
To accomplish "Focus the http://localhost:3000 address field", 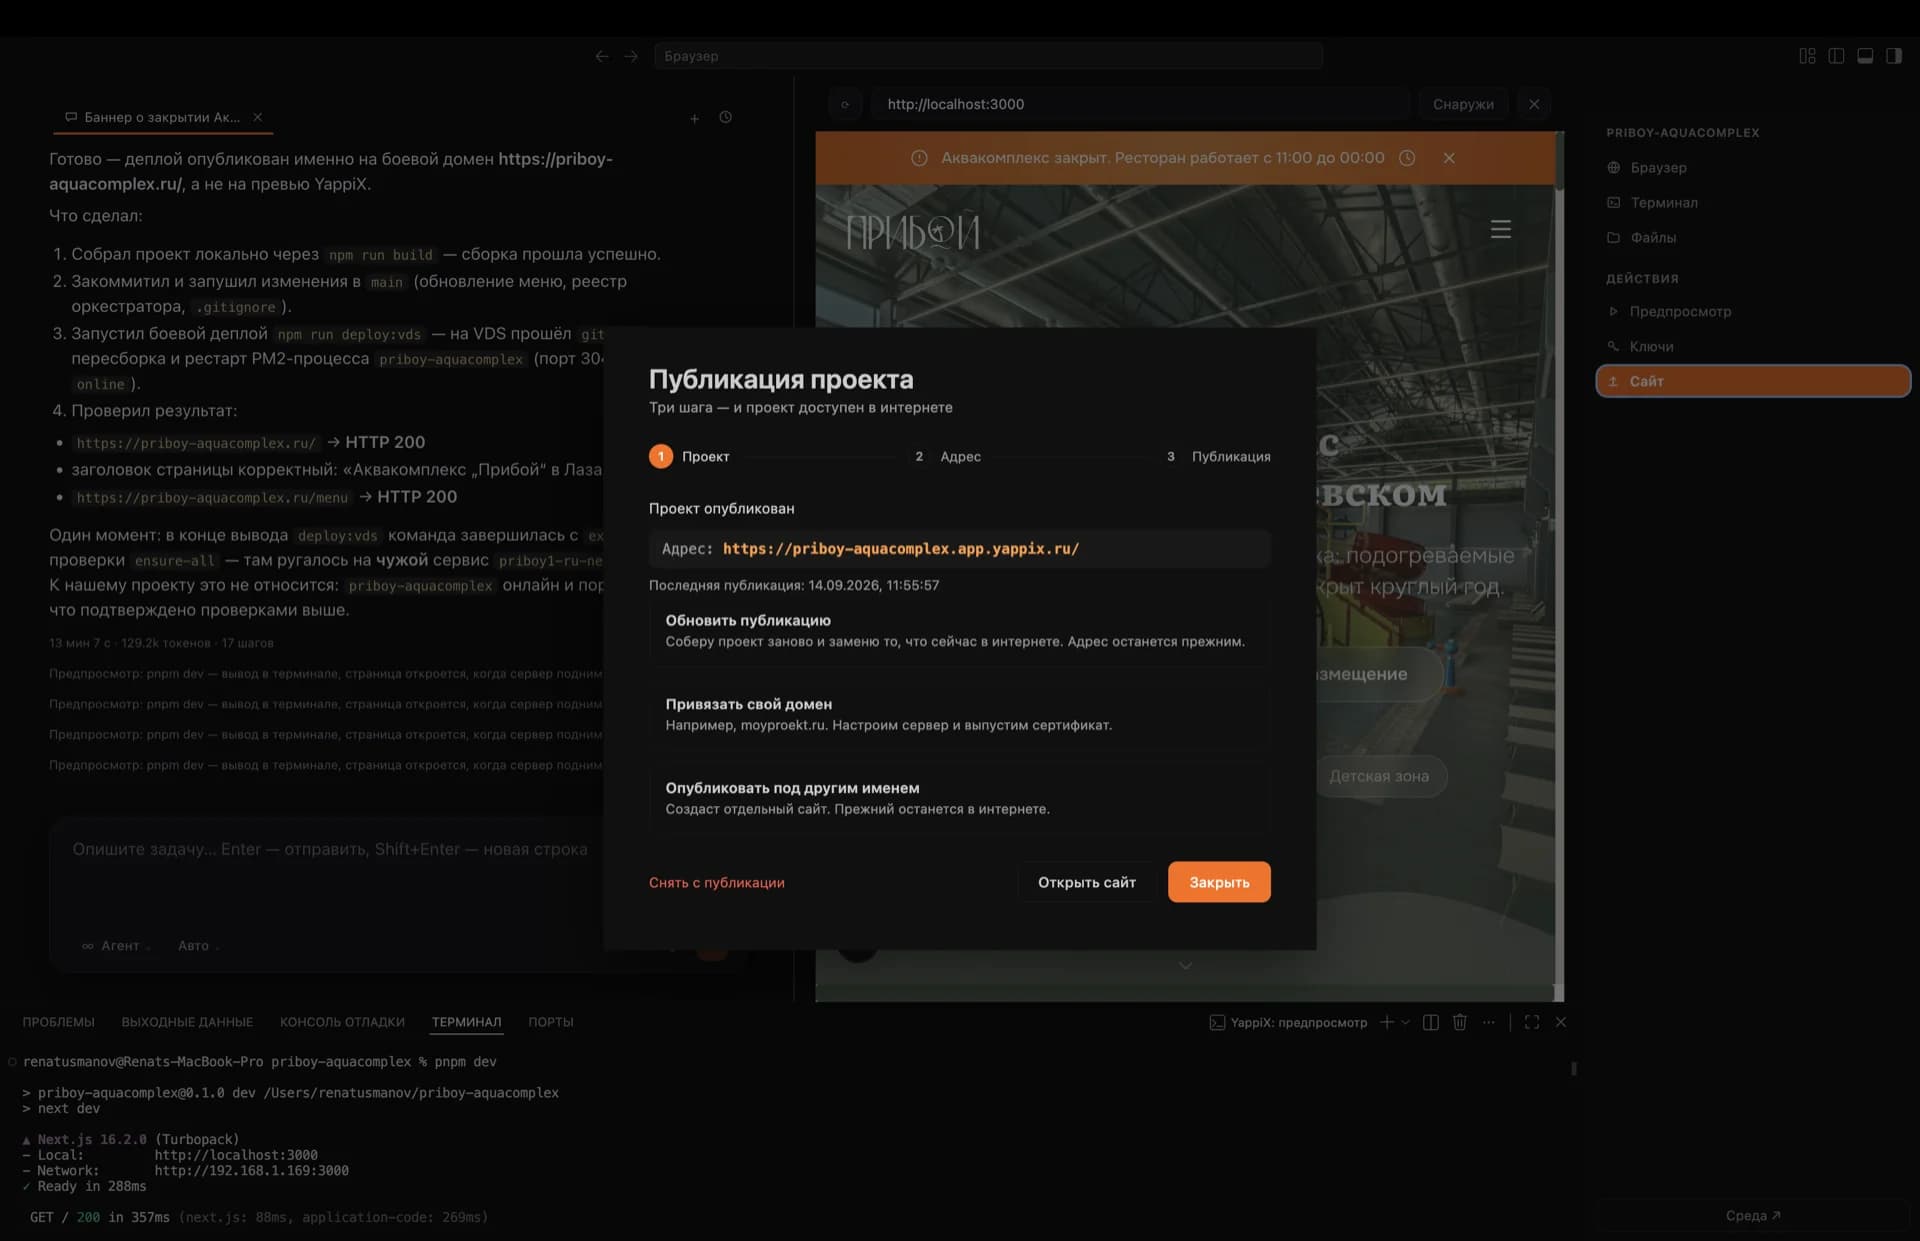I will 1140,104.
